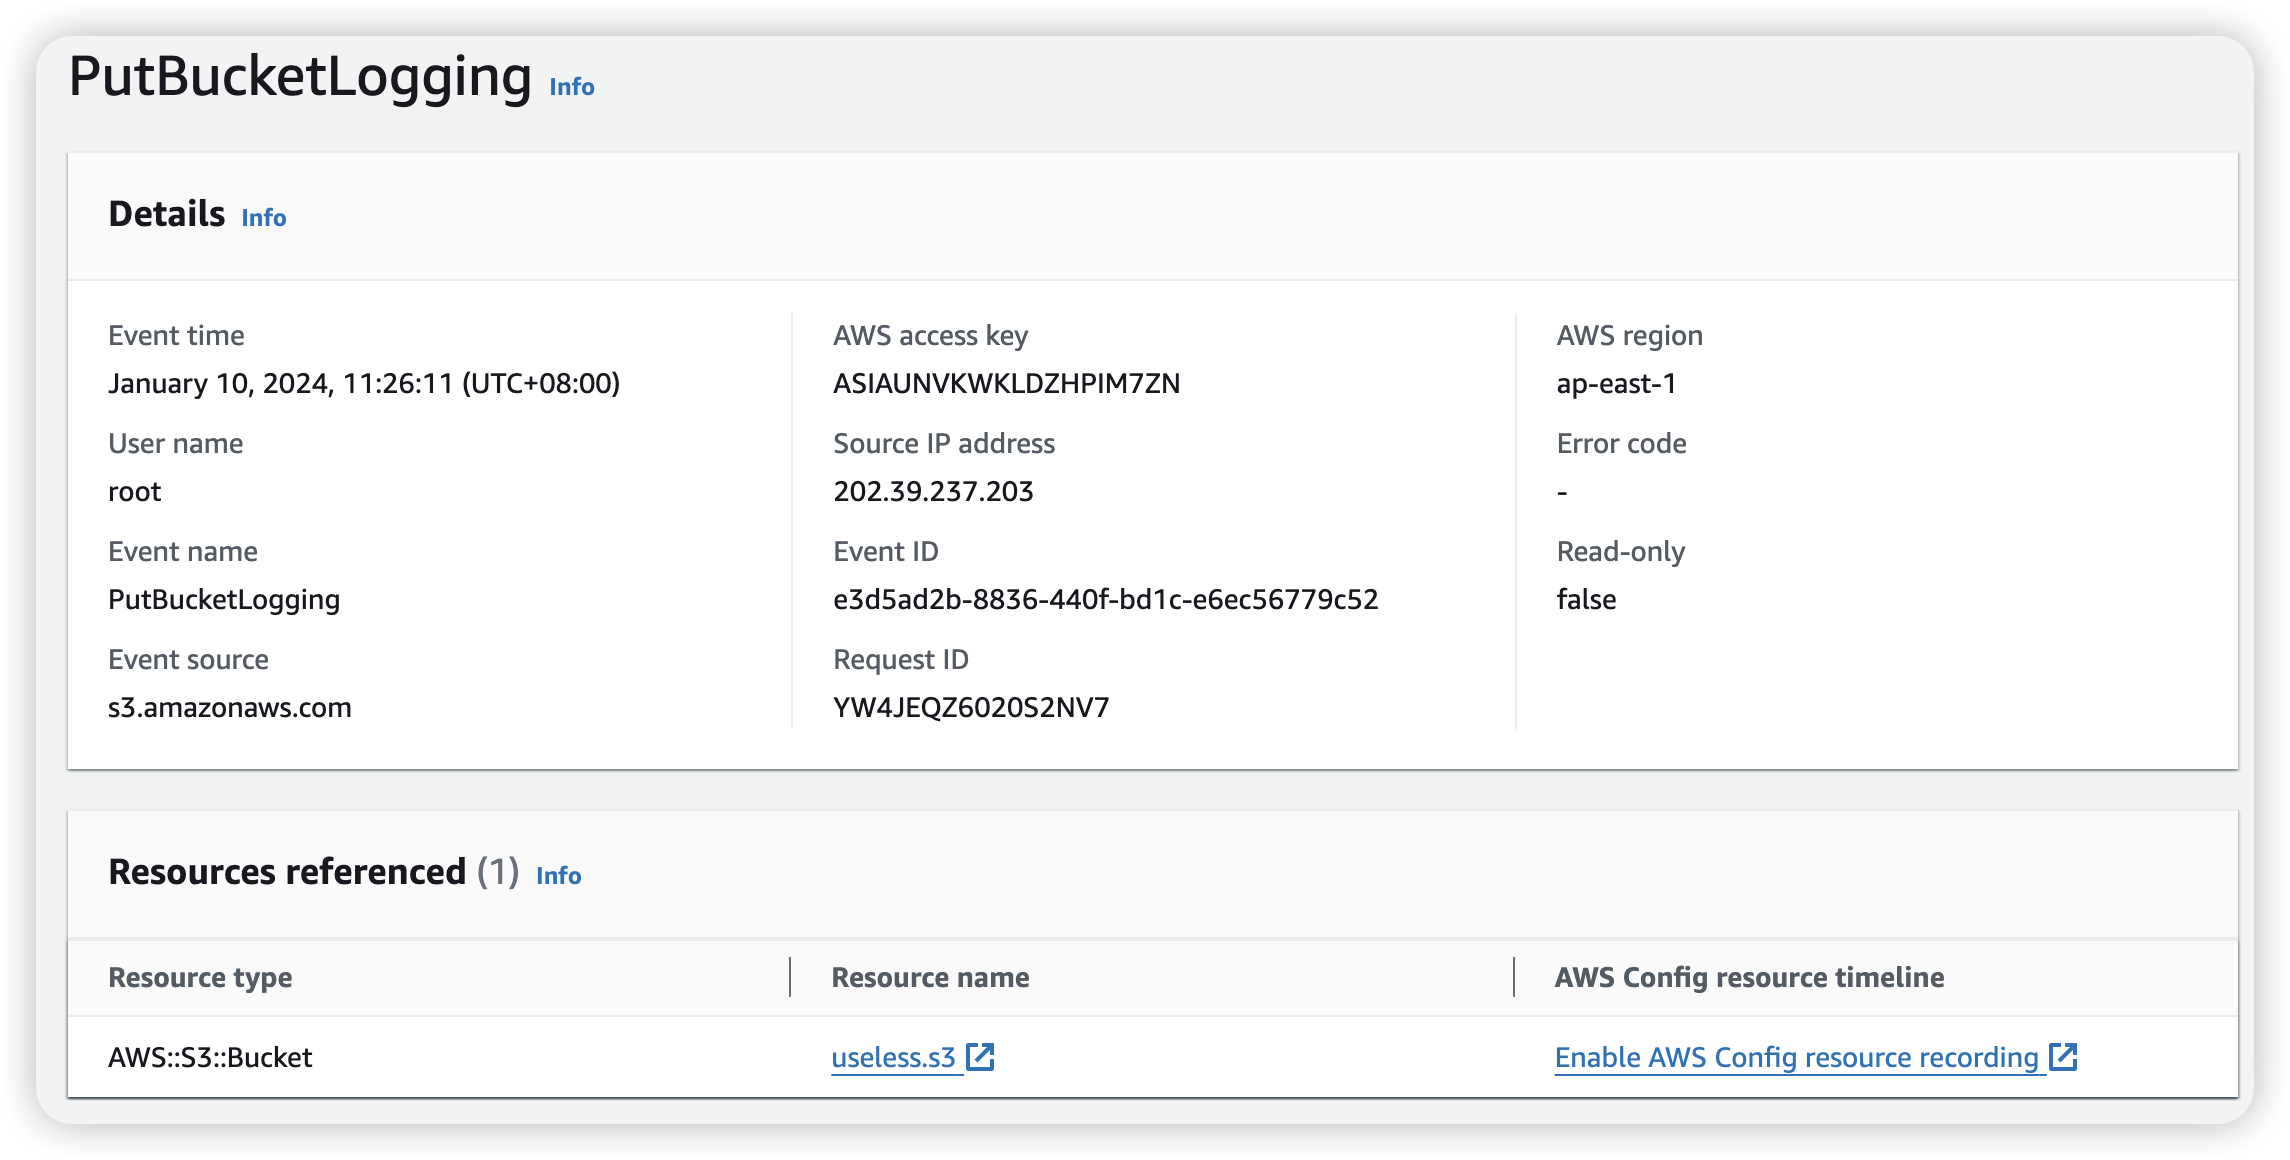Select the Resource type column header
Viewport: 2290px width, 1160px height.
coord(200,977)
